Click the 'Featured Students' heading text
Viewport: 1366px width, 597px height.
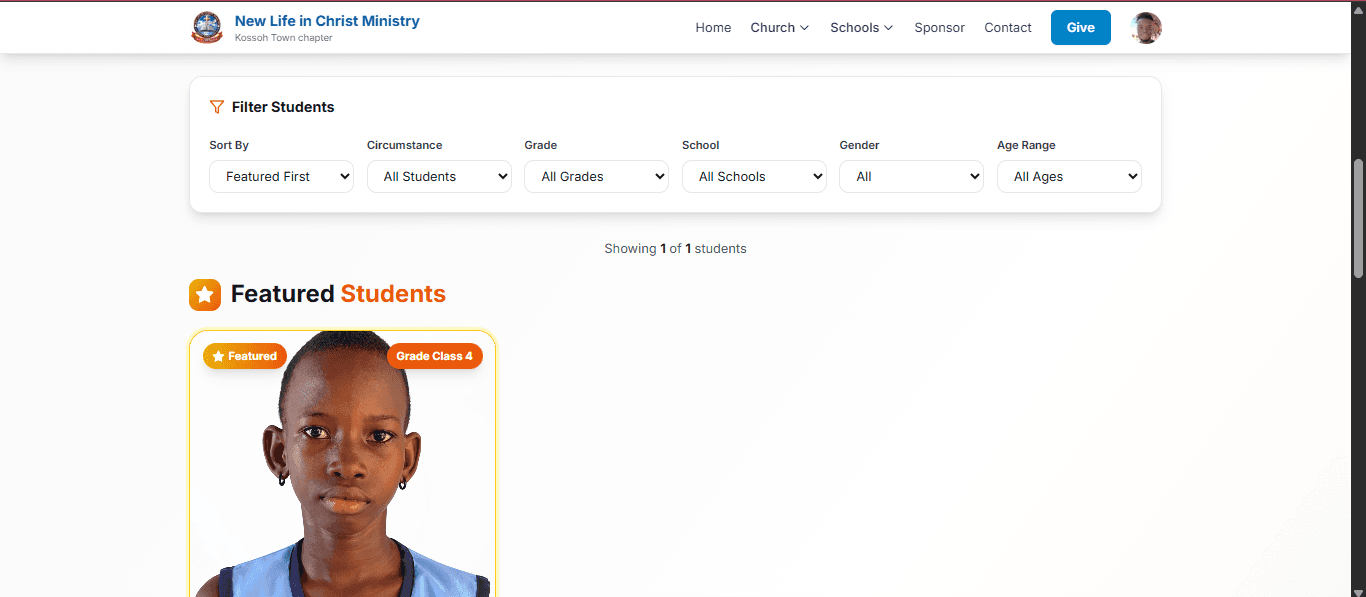(x=338, y=294)
